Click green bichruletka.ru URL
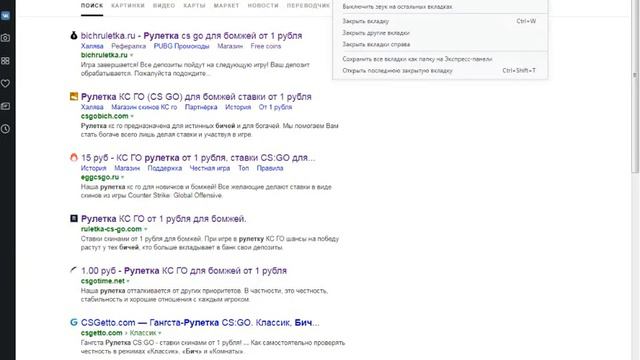The height and width of the screenshot is (360, 640). 104,55
